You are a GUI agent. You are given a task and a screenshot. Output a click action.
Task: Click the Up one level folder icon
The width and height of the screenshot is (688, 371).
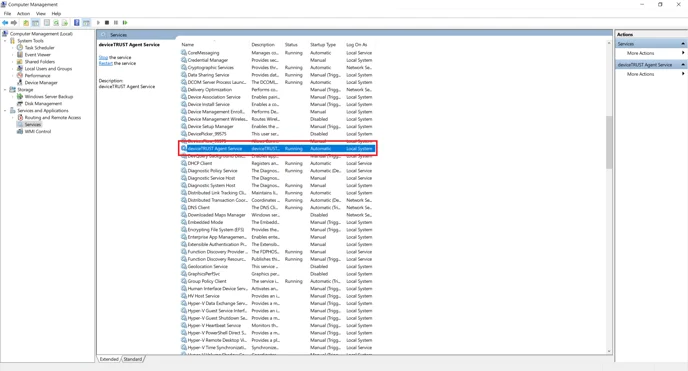pyautogui.click(x=26, y=23)
